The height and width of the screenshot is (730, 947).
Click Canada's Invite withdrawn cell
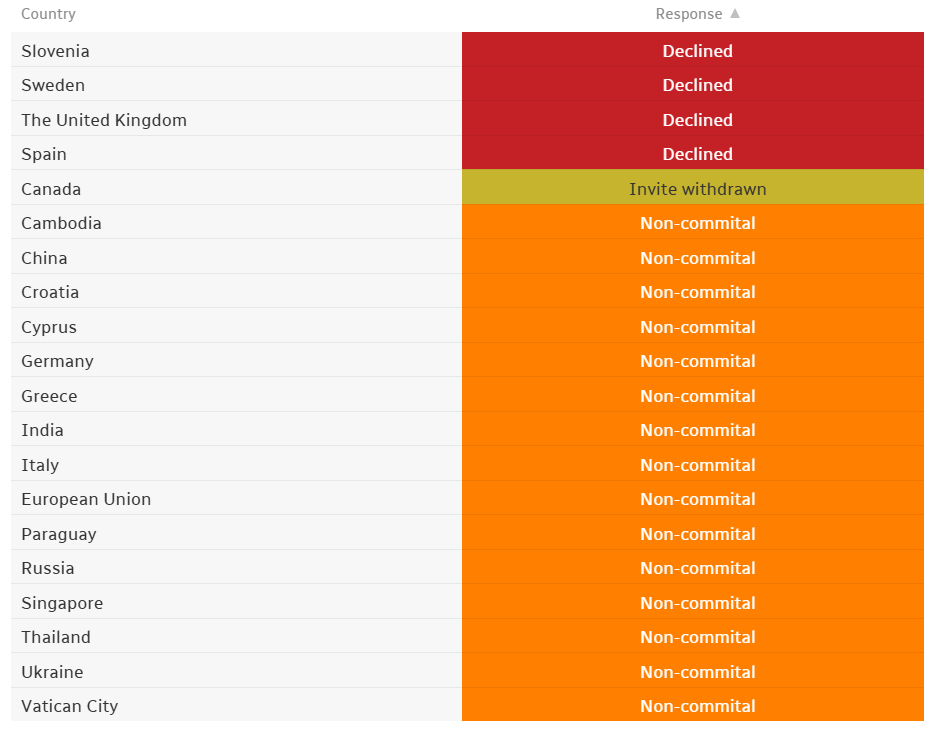[697, 189]
